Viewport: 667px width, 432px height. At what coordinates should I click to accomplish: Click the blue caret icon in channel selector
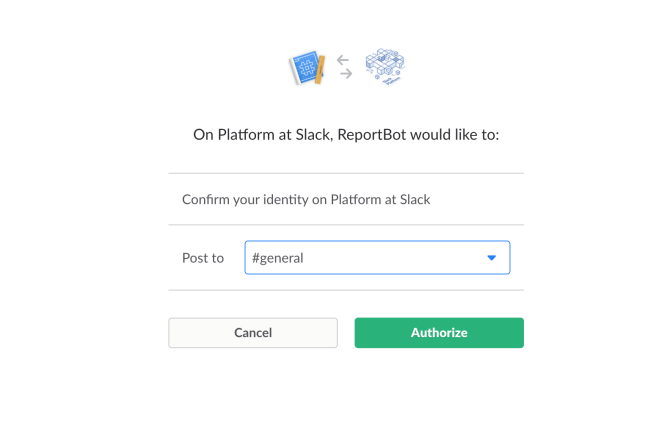click(492, 258)
